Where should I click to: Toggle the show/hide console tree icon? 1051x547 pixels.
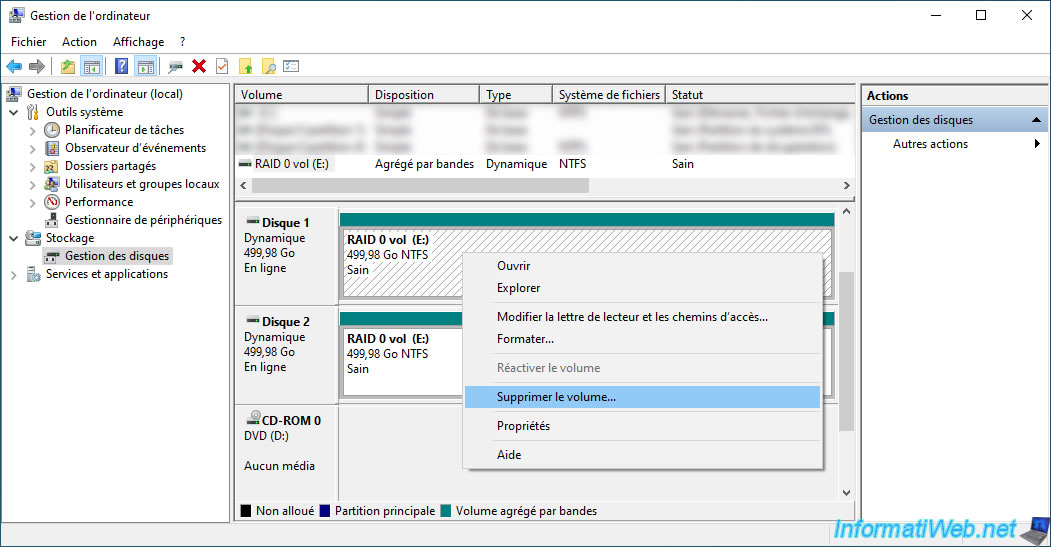92,66
